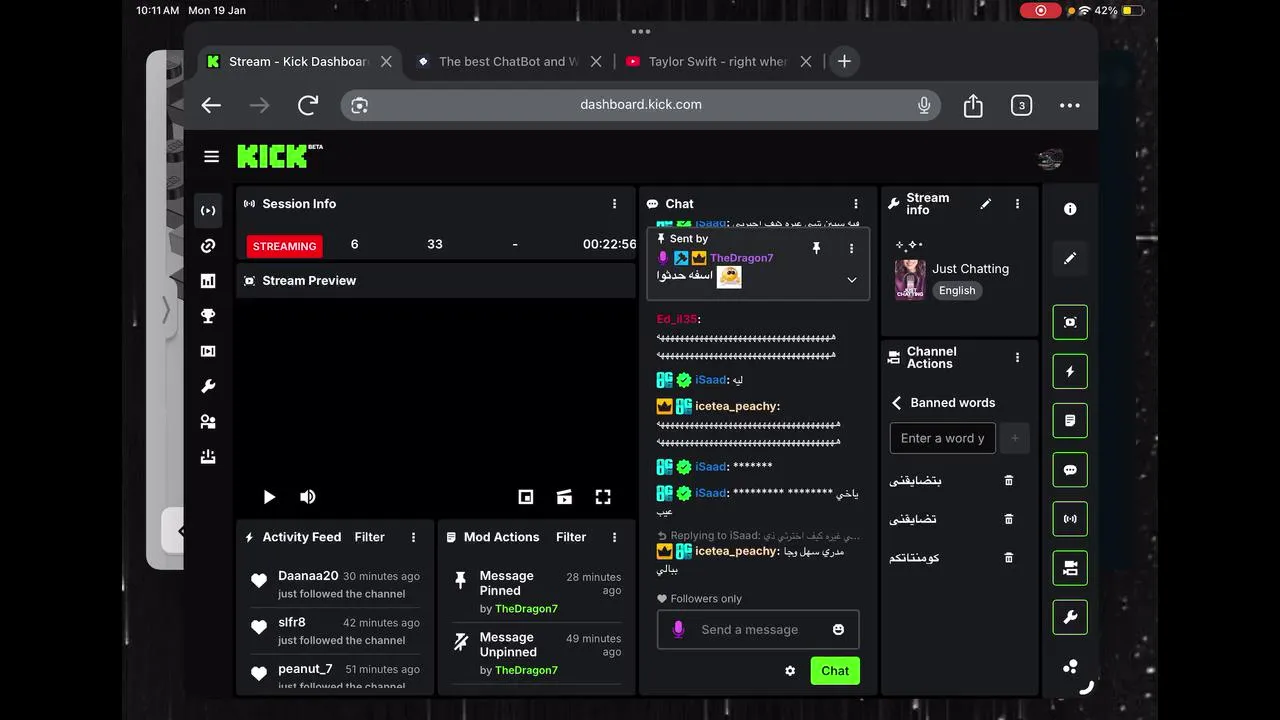Screen dimensions: 1280x720
Task: Edit stream info with pencil icon
Action: (x=986, y=204)
